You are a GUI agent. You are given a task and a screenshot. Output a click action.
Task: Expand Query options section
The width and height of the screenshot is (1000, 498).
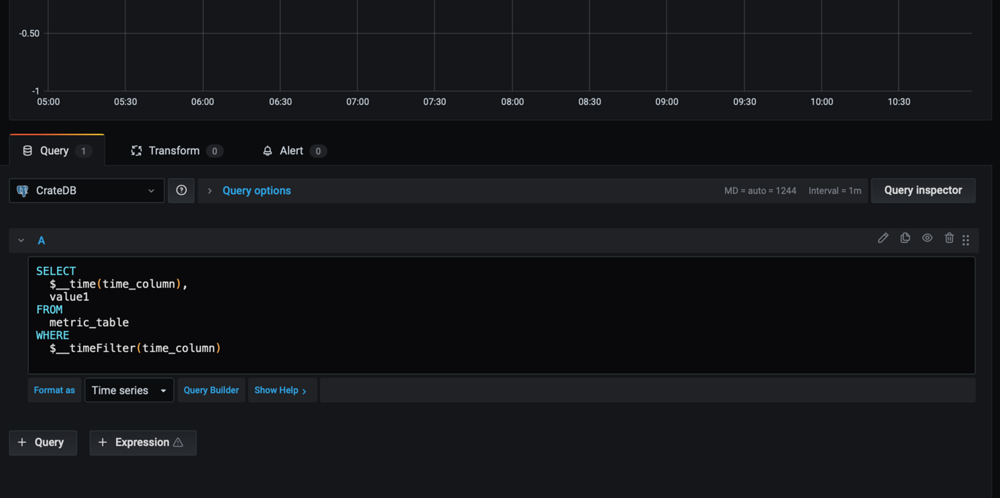tap(256, 191)
